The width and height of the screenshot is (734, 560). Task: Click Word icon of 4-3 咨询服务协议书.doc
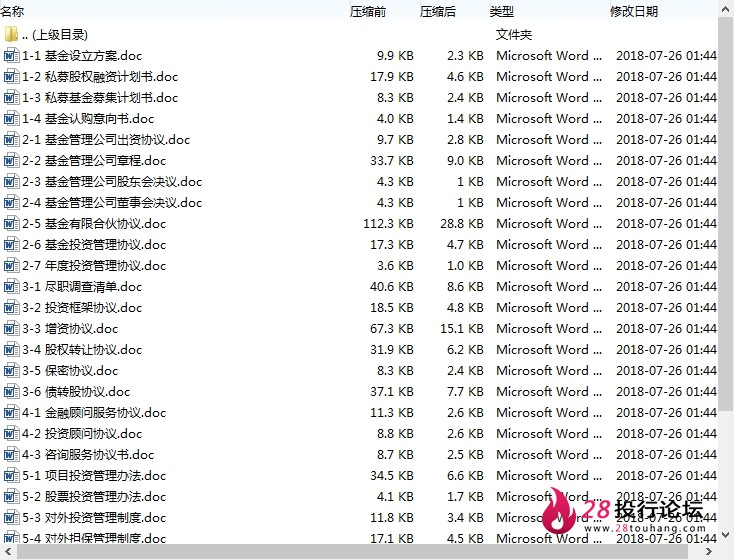tap(11, 455)
